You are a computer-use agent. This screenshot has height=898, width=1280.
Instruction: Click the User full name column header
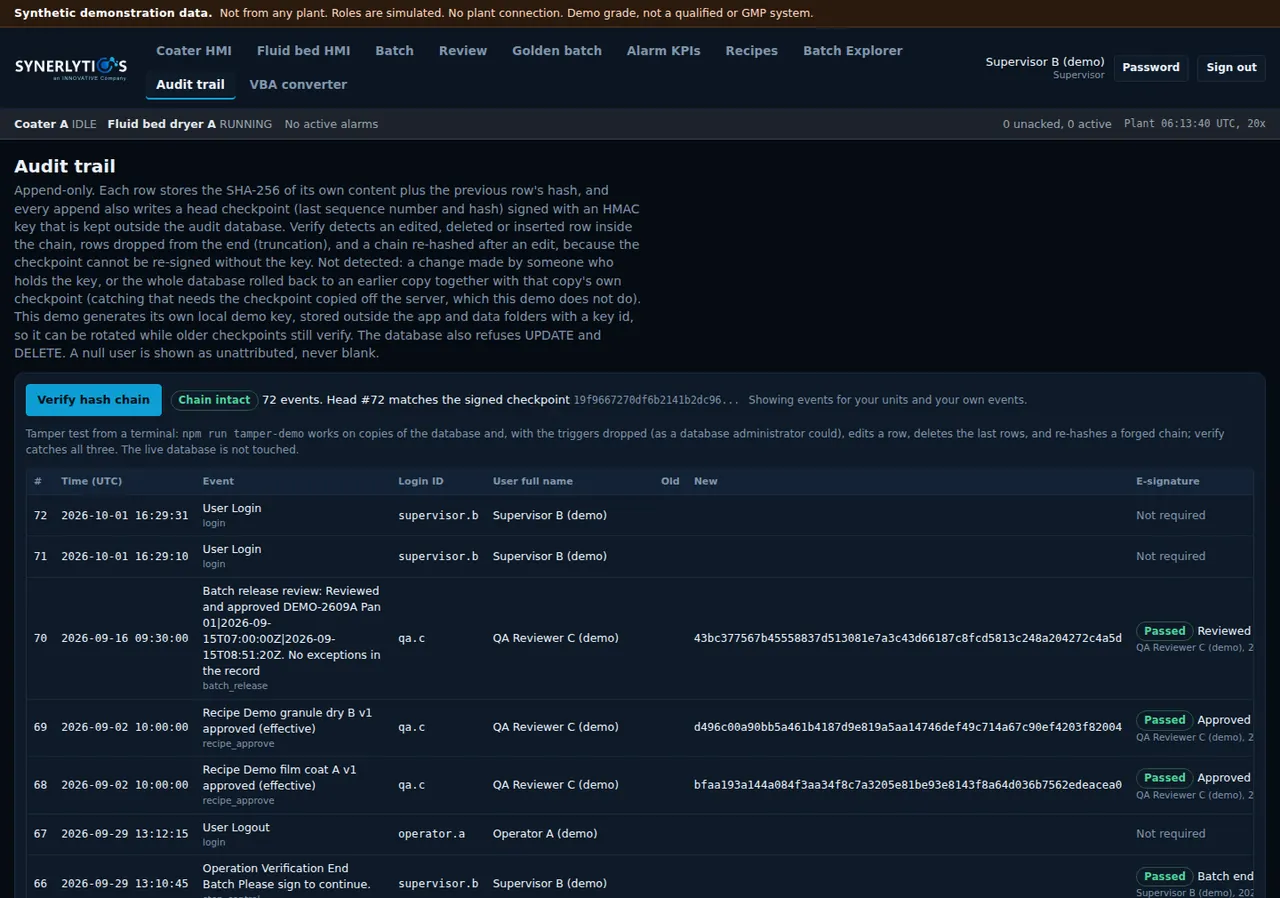pyautogui.click(x=533, y=481)
